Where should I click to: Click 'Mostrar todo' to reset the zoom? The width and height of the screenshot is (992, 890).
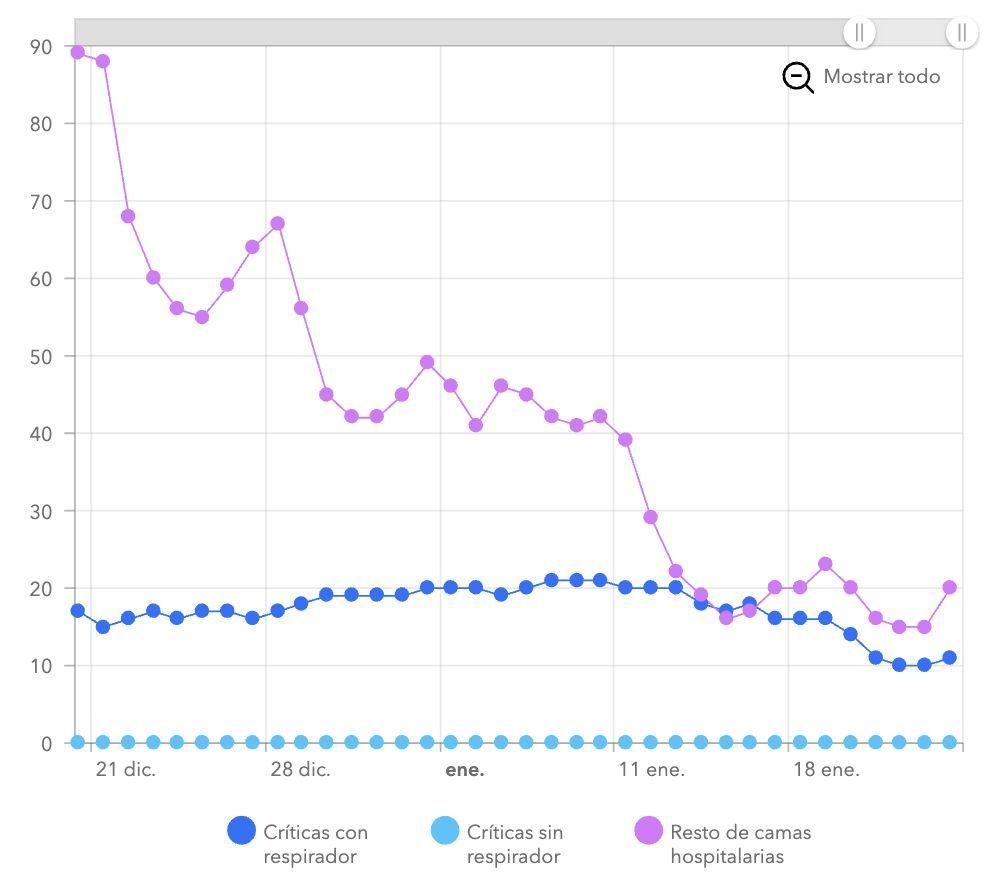[x=880, y=76]
